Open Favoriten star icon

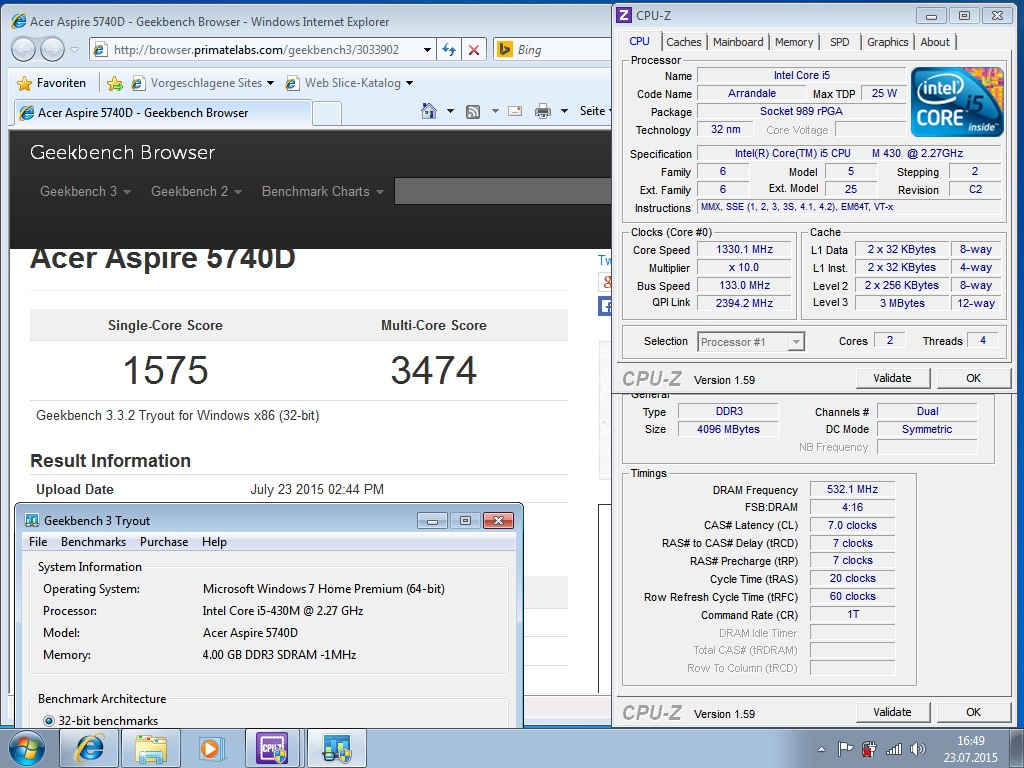24,83
